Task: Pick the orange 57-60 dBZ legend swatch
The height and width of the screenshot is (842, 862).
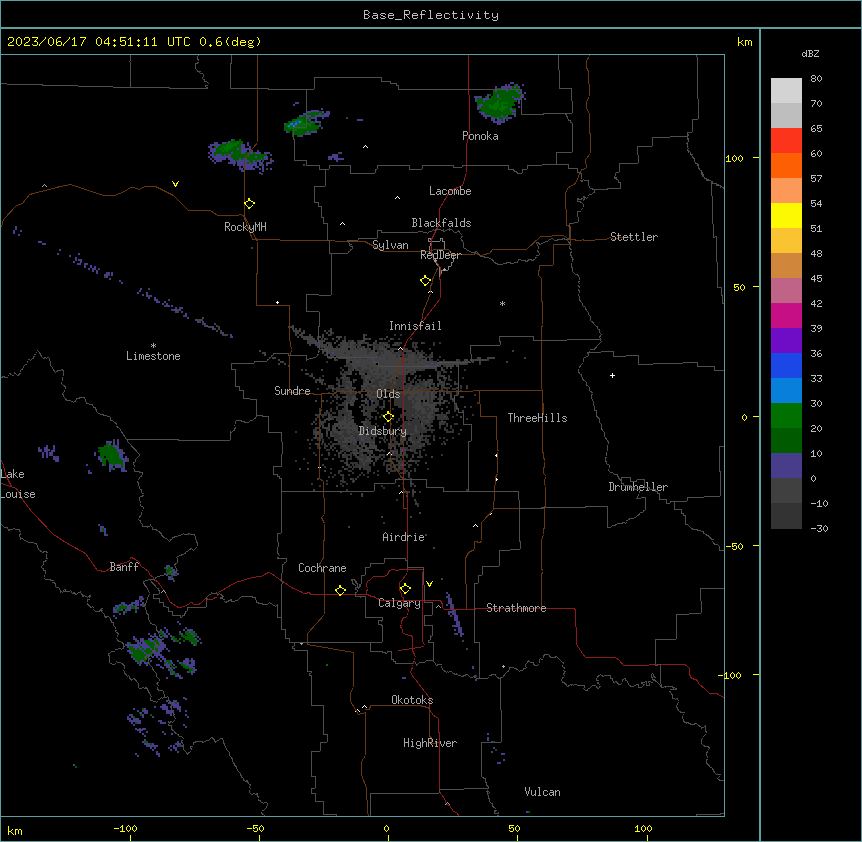Action: [x=786, y=165]
